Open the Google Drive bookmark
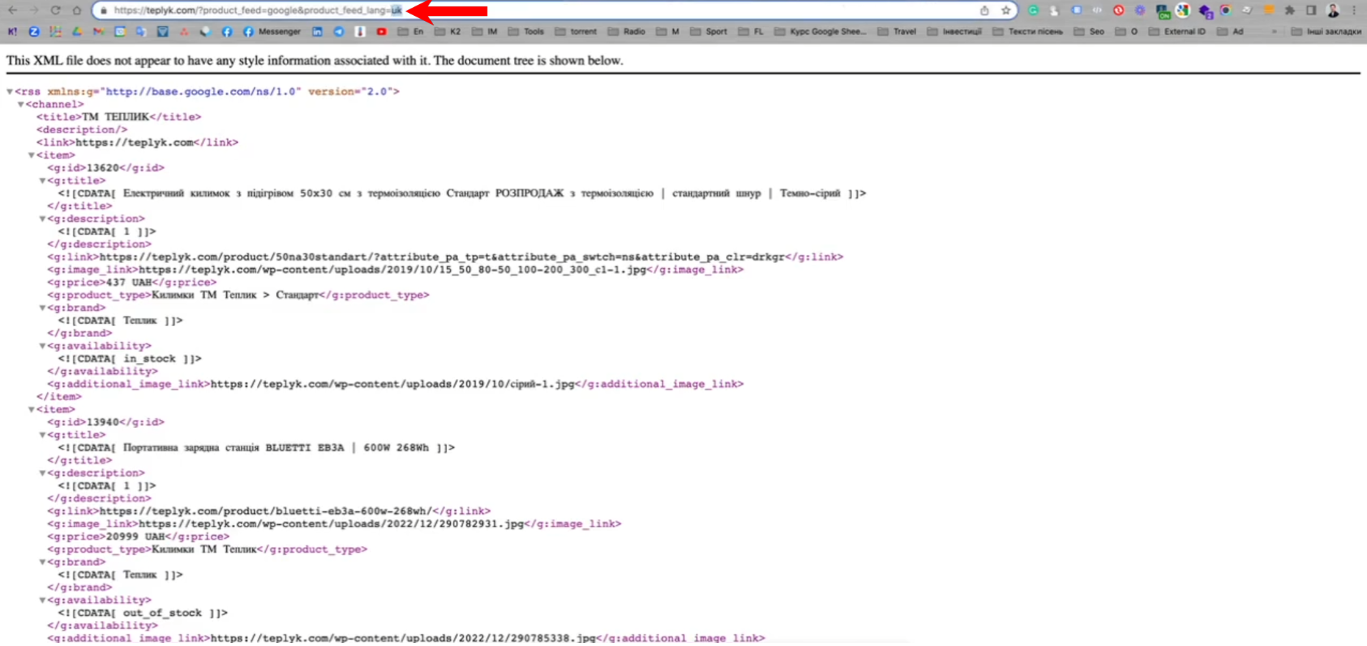The height and width of the screenshot is (646, 1367). [76, 32]
